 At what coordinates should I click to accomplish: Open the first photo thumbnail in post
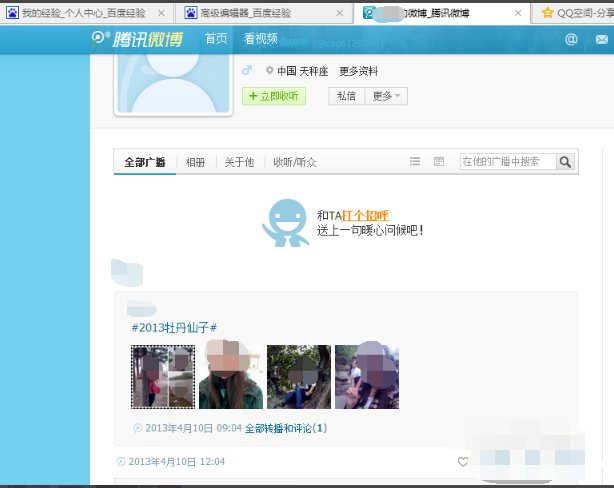[163, 377]
